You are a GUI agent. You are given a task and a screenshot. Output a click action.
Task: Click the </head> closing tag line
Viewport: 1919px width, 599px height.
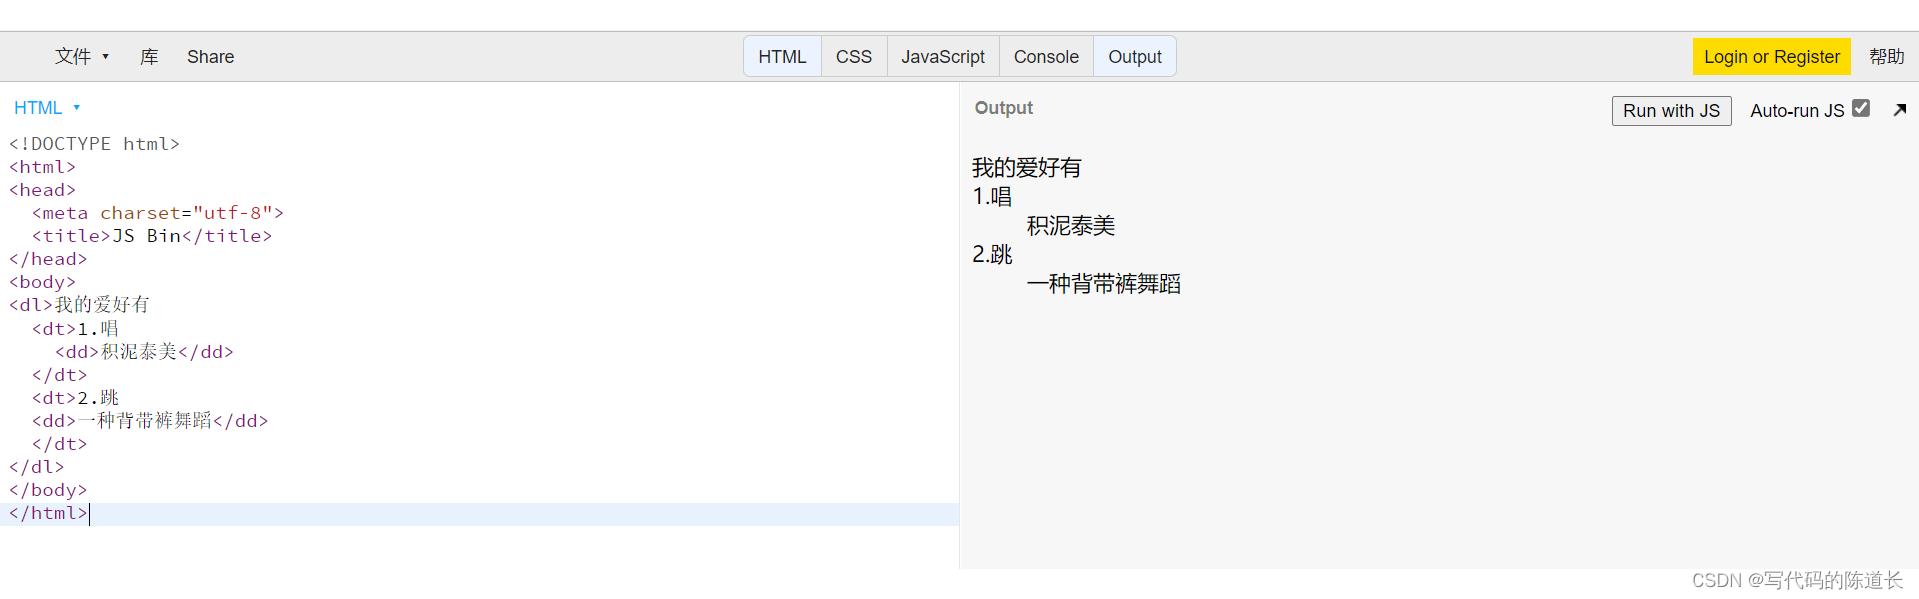(48, 259)
